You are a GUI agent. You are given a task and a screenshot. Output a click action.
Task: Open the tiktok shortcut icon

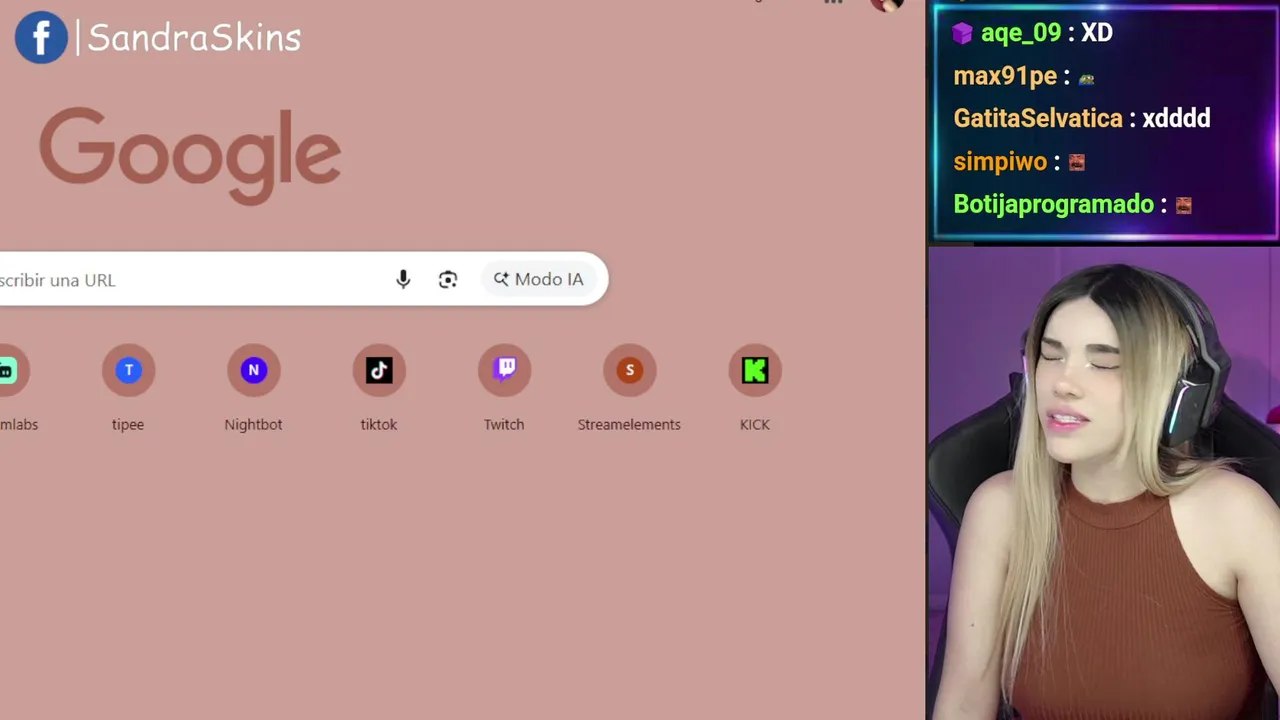(x=379, y=370)
